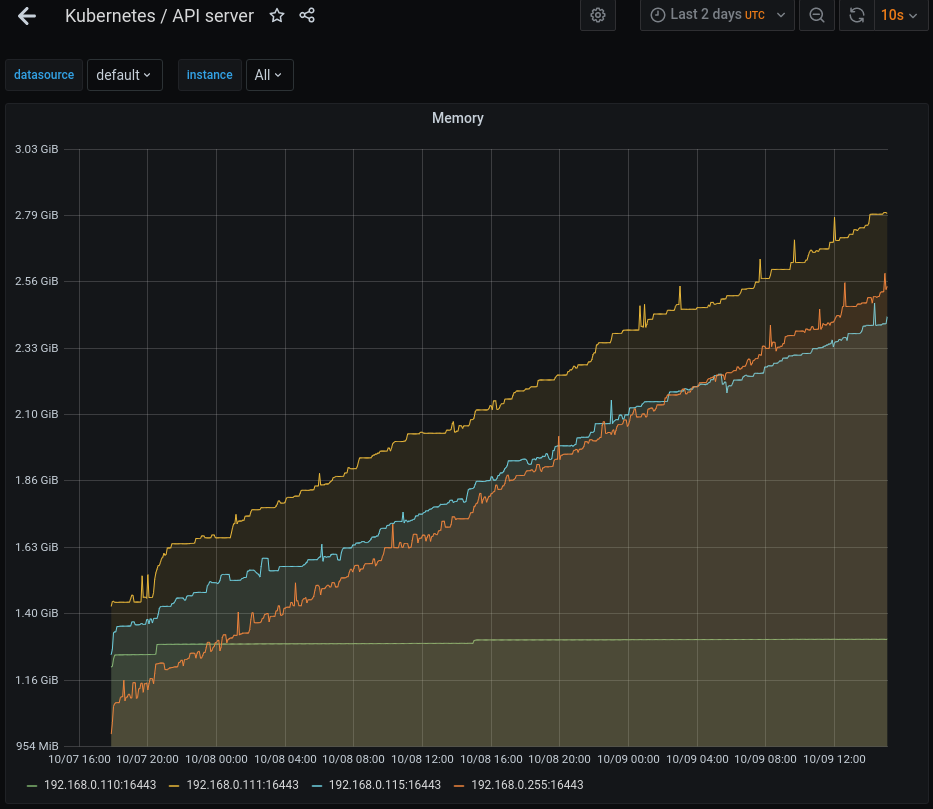Click the 1.63 GiB y-axis label
Viewport: 933px width, 809px height.
point(36,547)
